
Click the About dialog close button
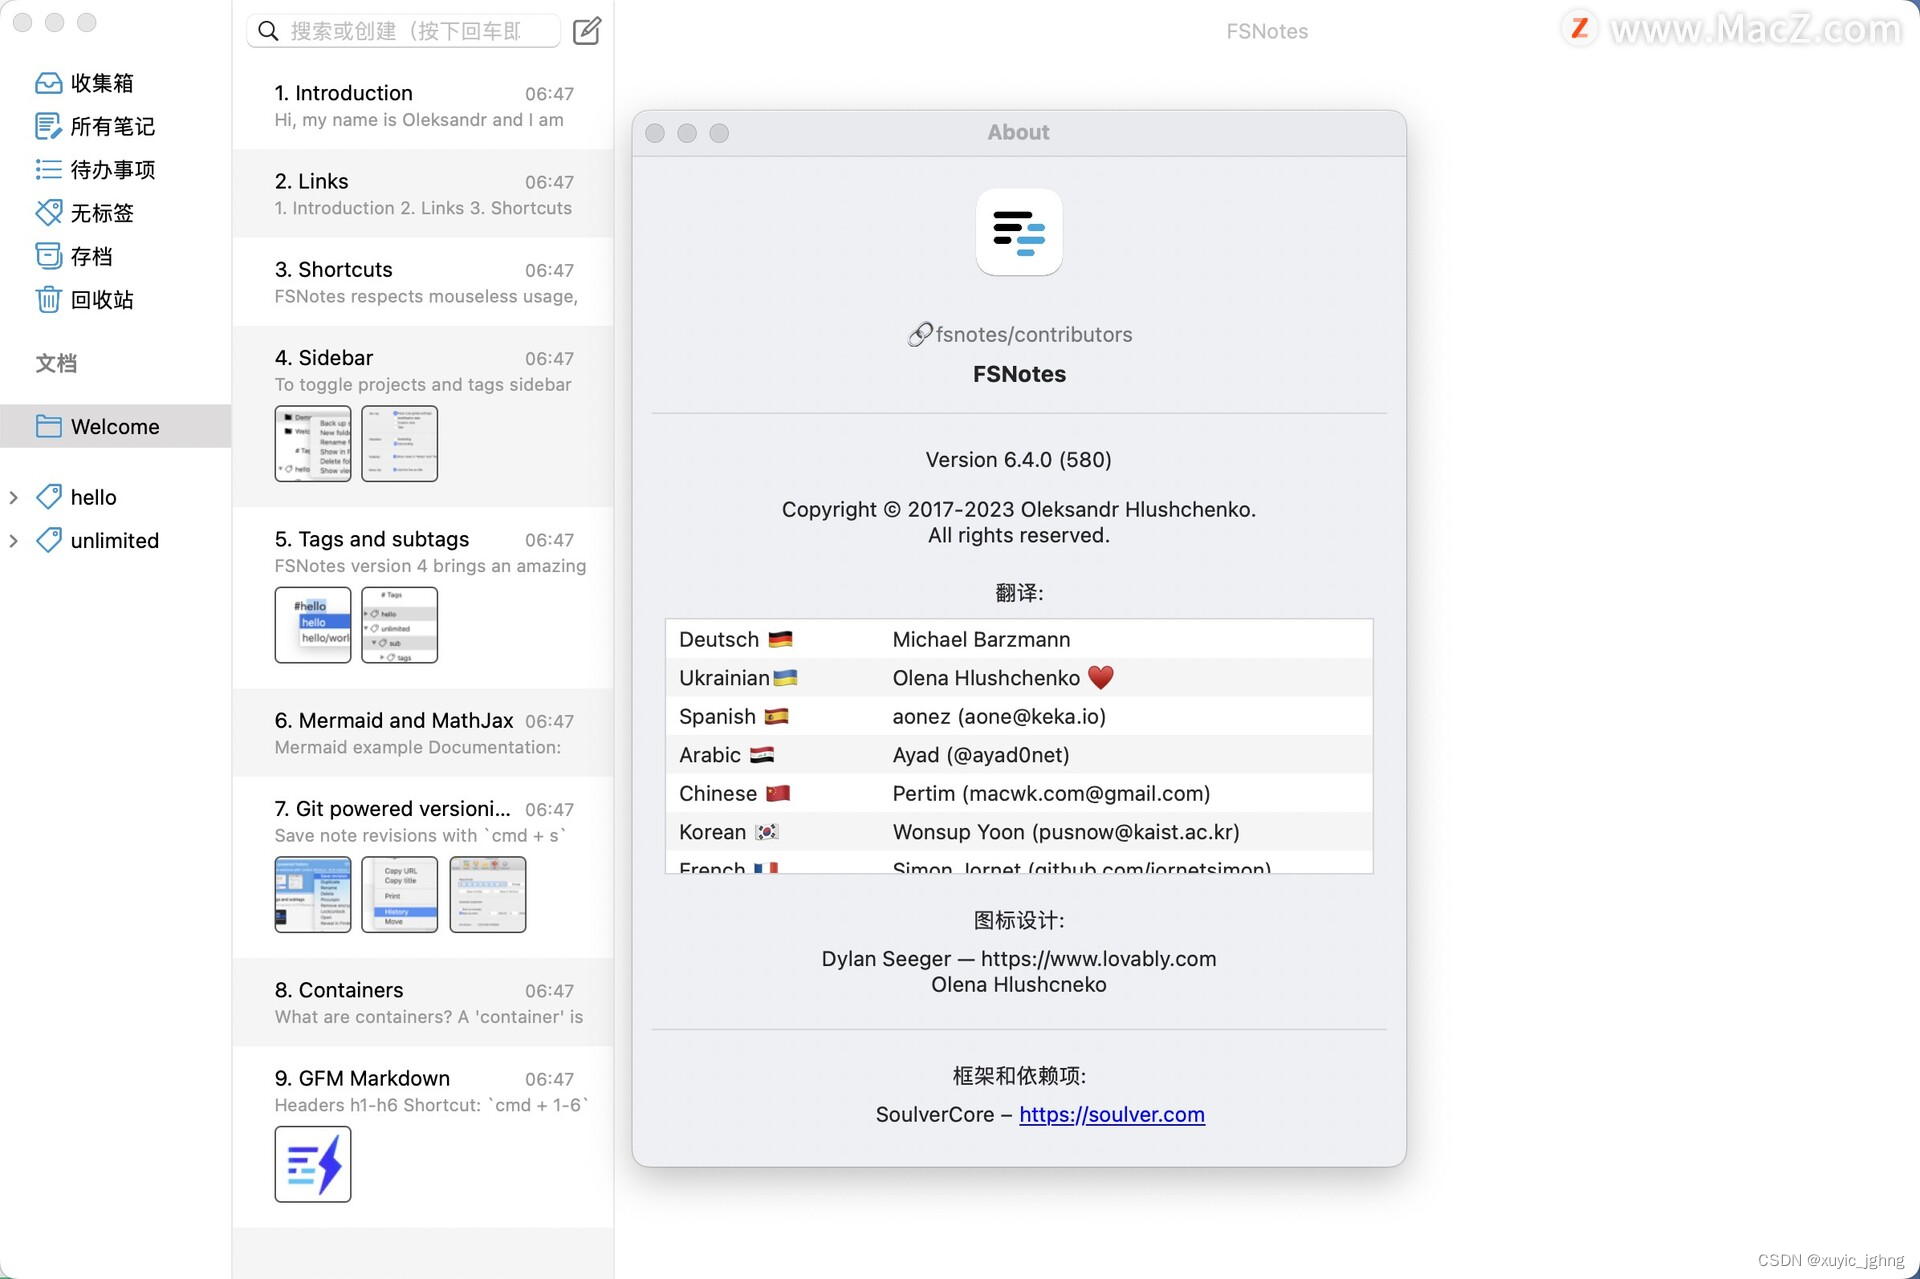660,131
